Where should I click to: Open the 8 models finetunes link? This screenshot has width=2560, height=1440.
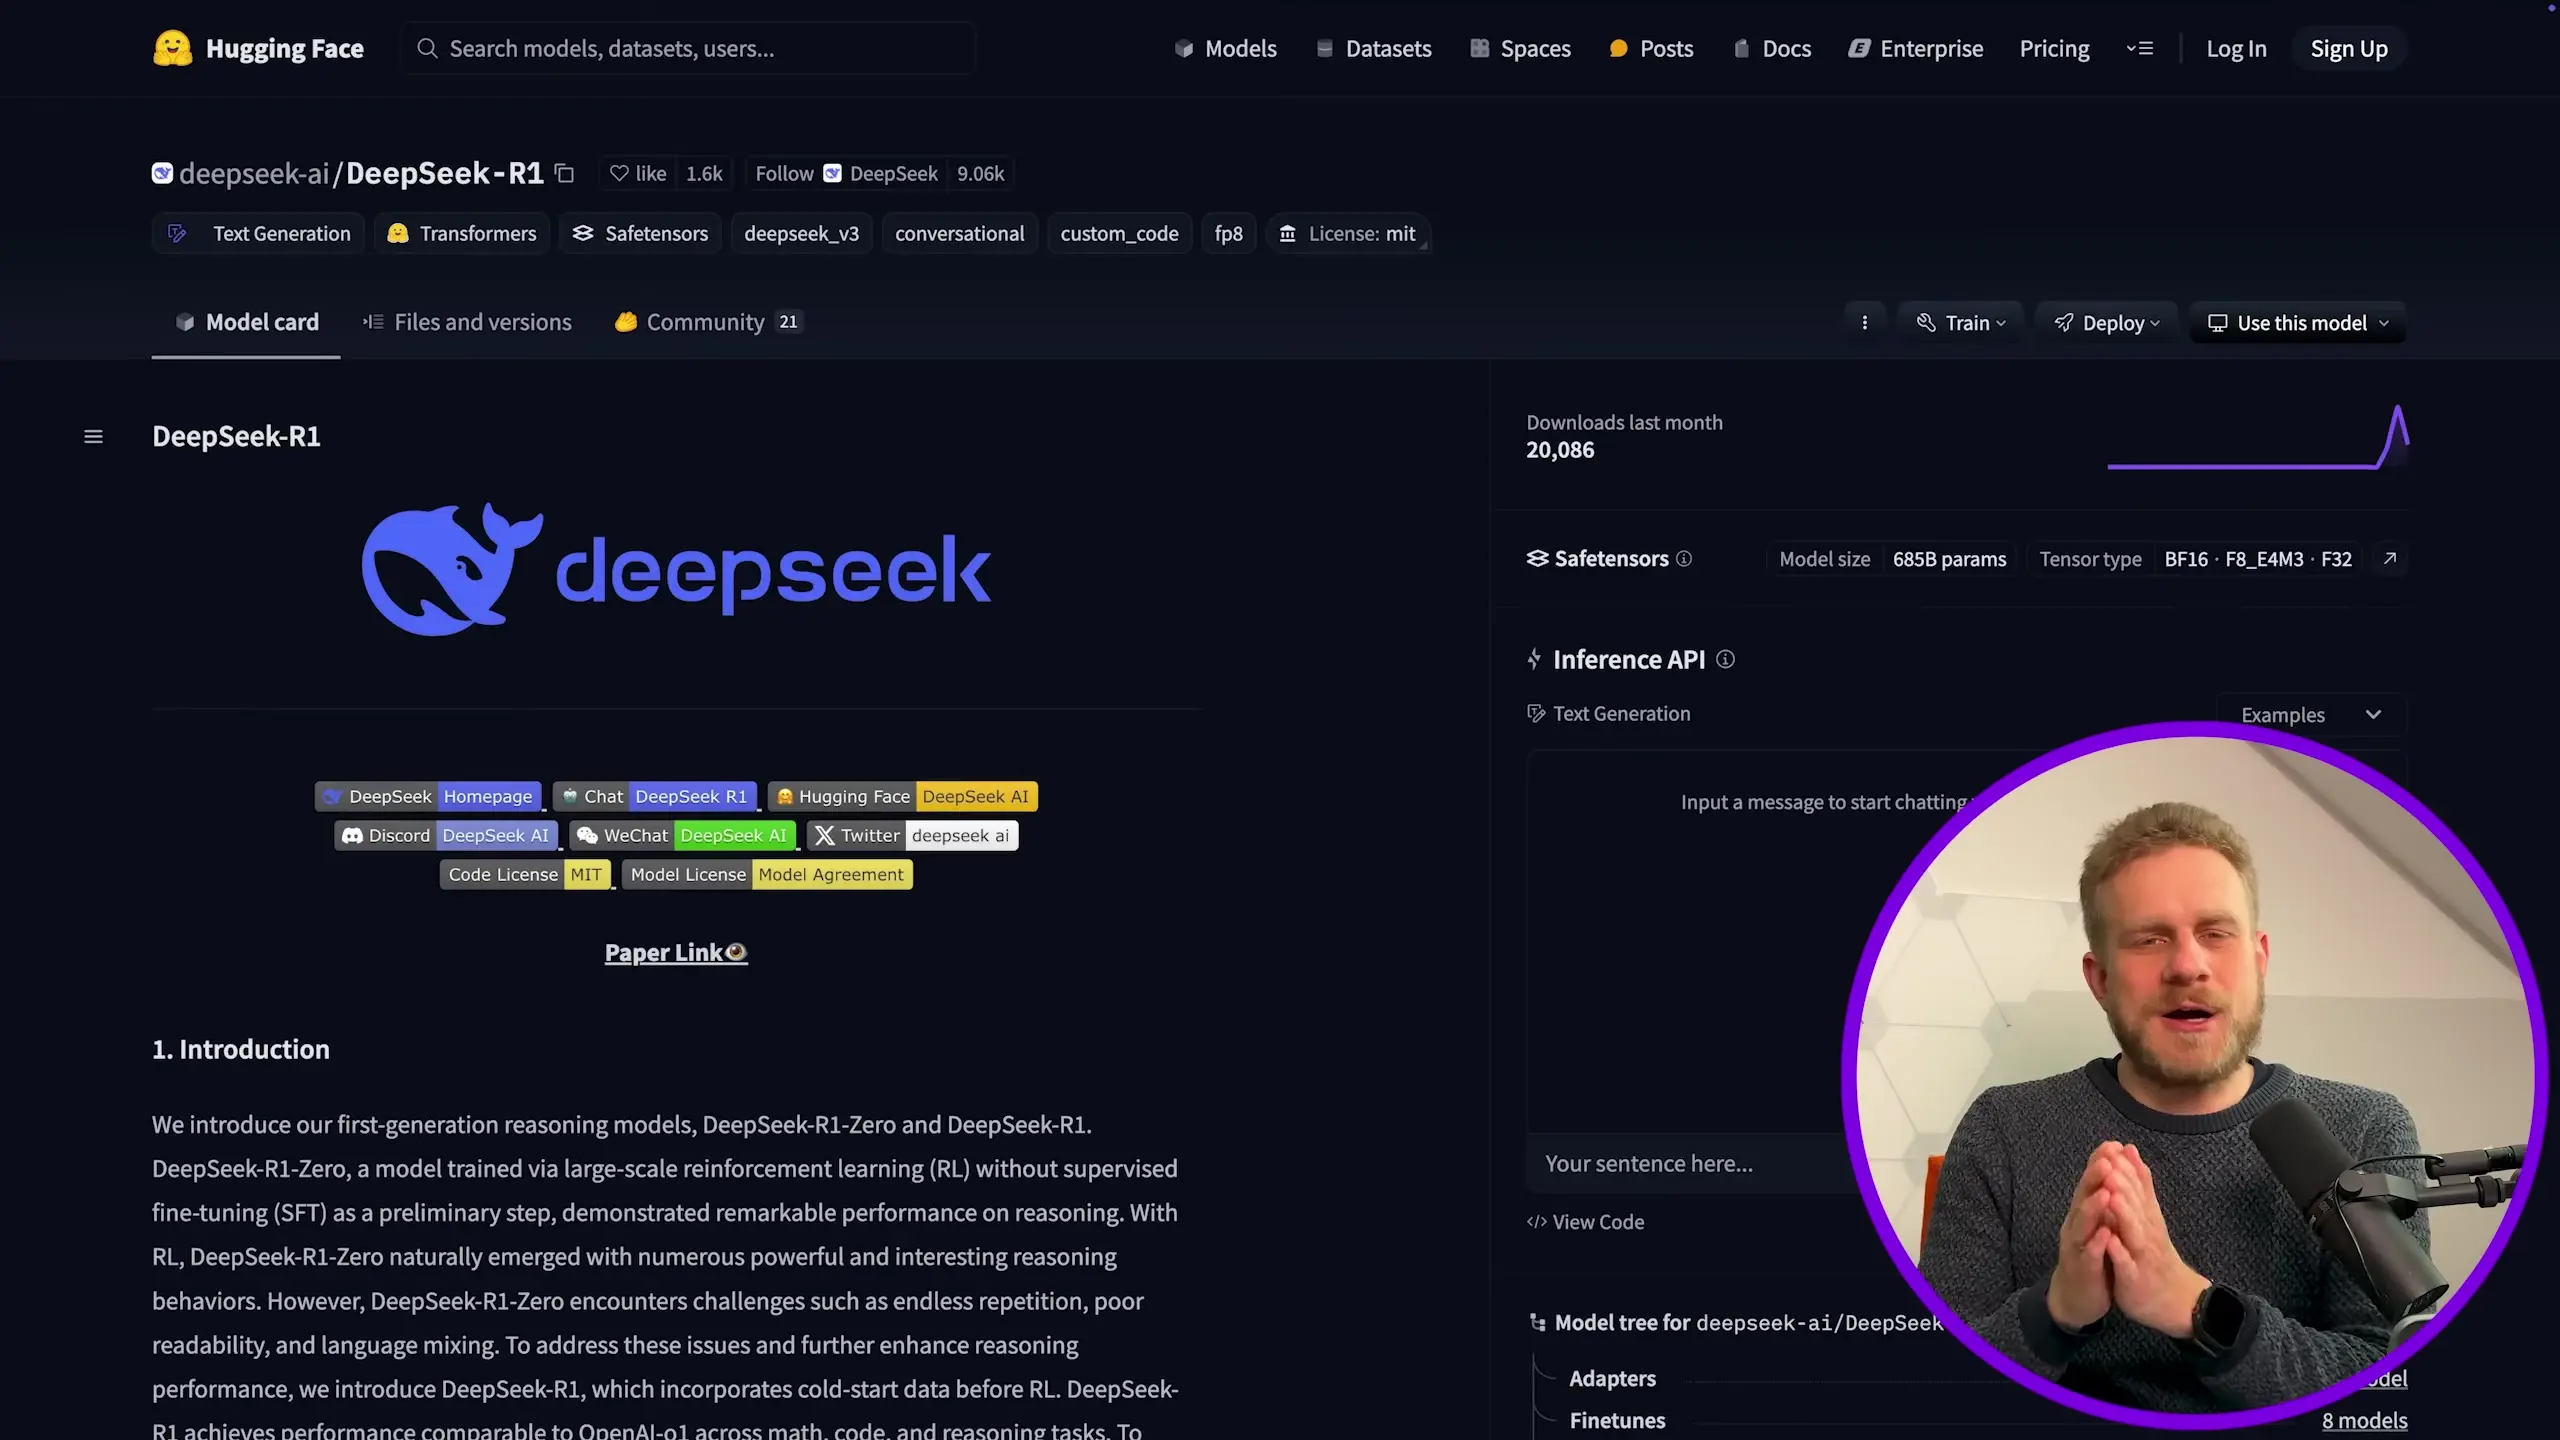click(2364, 1420)
